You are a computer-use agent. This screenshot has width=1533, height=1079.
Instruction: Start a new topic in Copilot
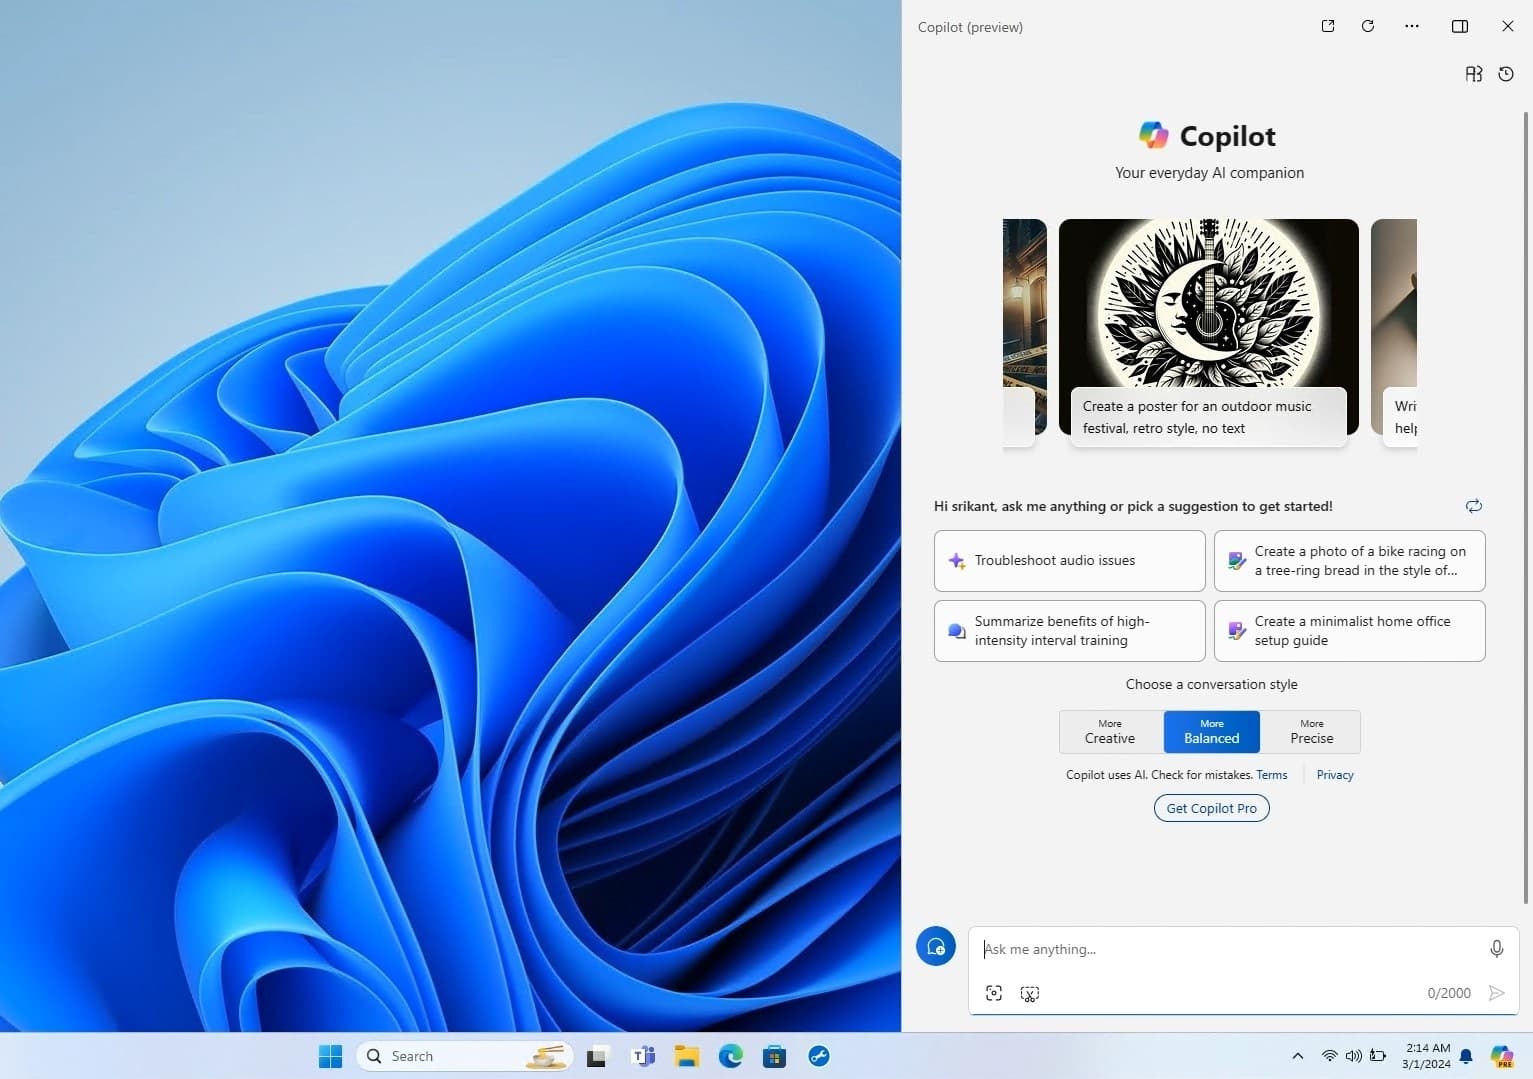click(x=936, y=946)
